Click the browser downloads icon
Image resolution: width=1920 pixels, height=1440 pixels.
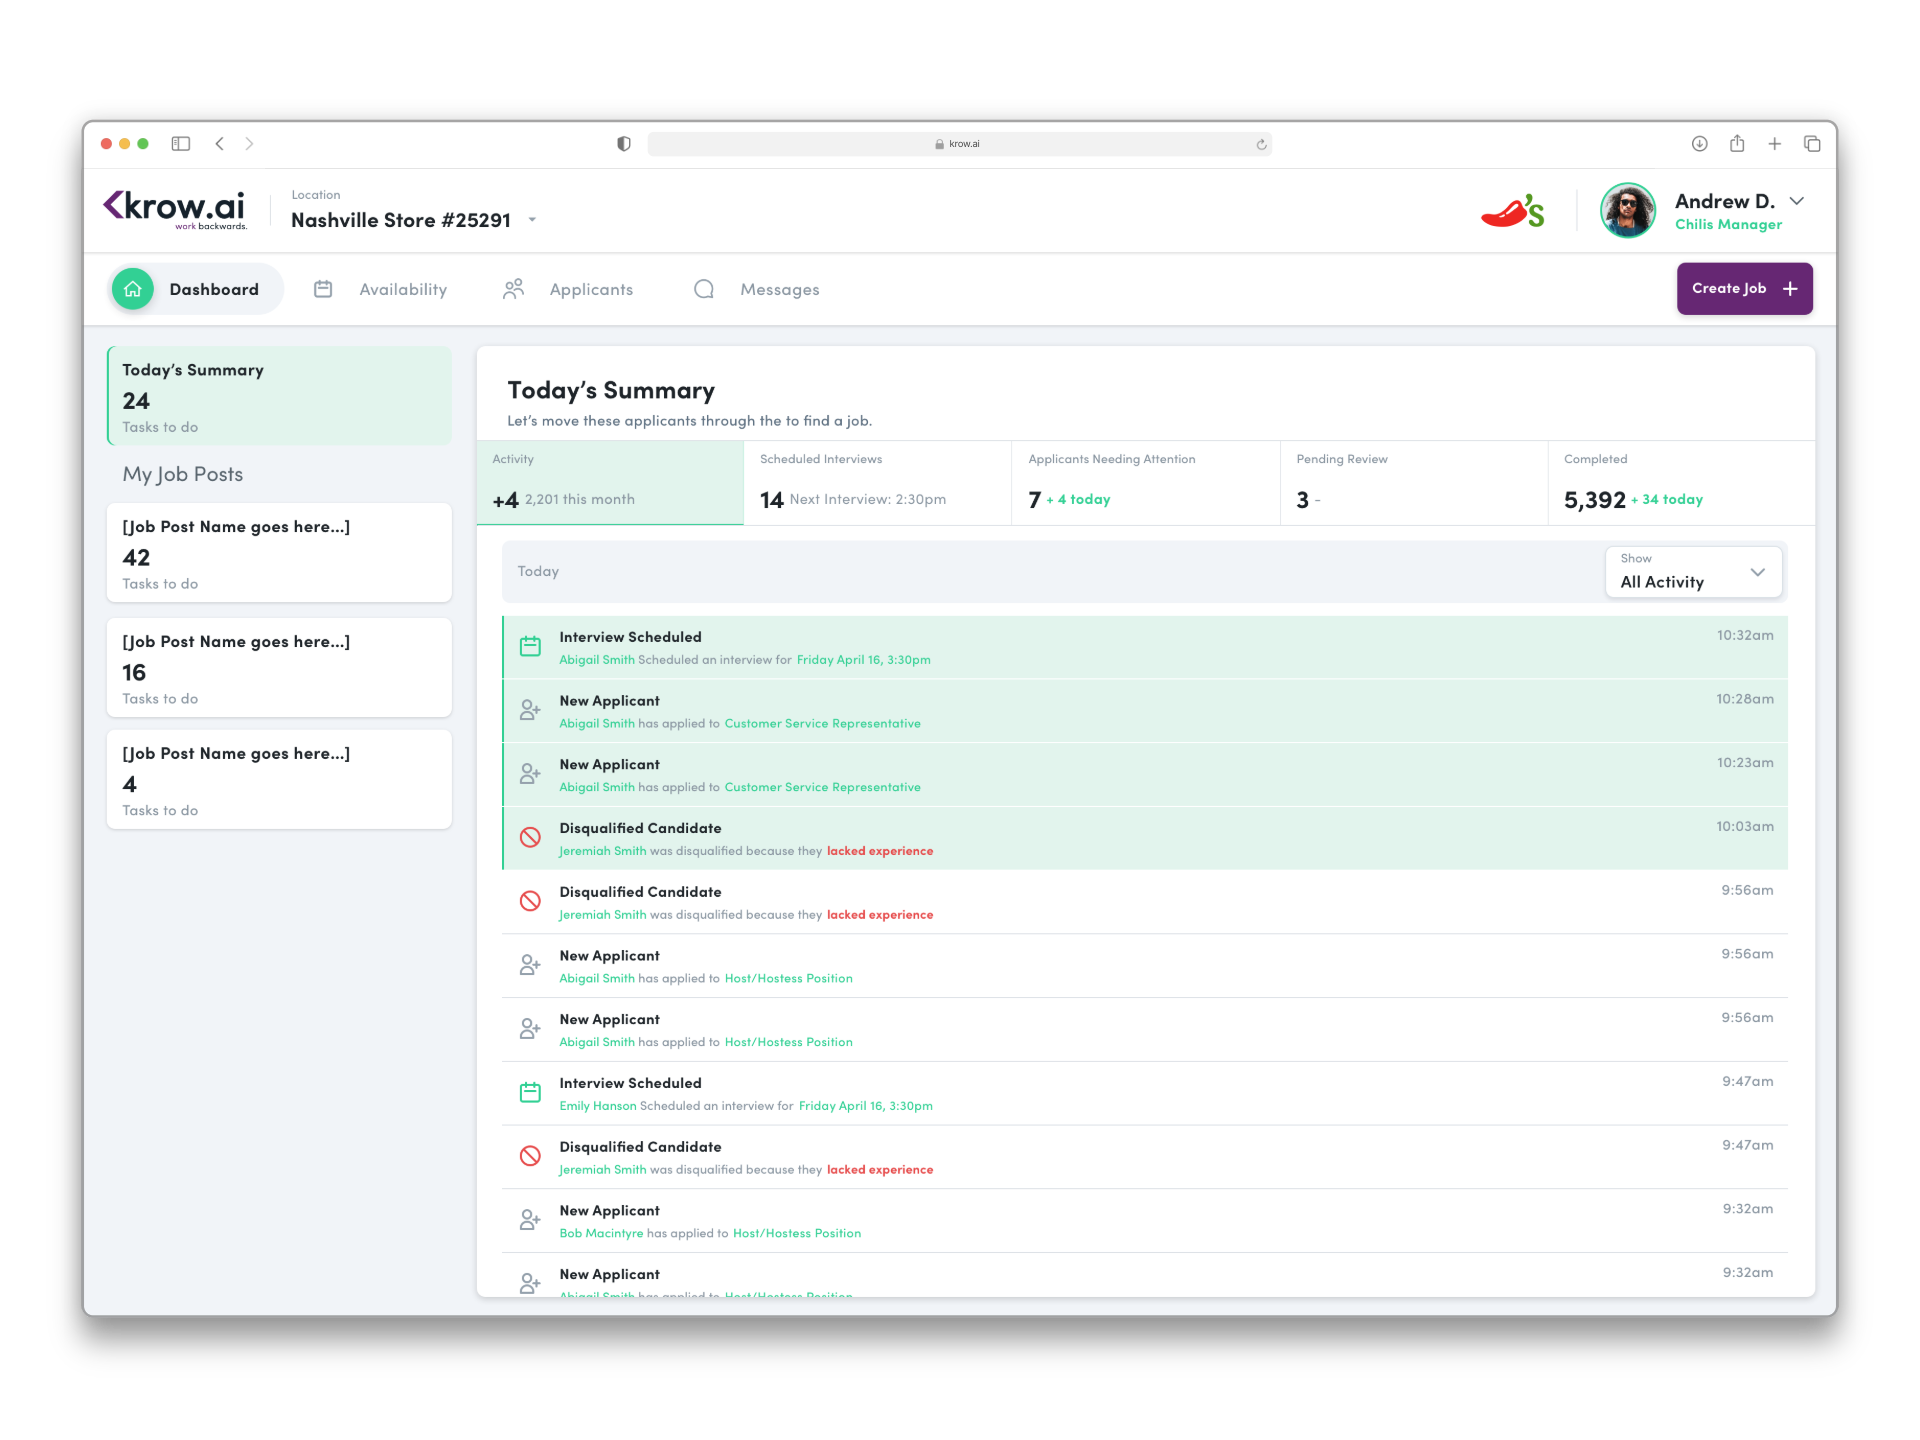coord(1699,144)
